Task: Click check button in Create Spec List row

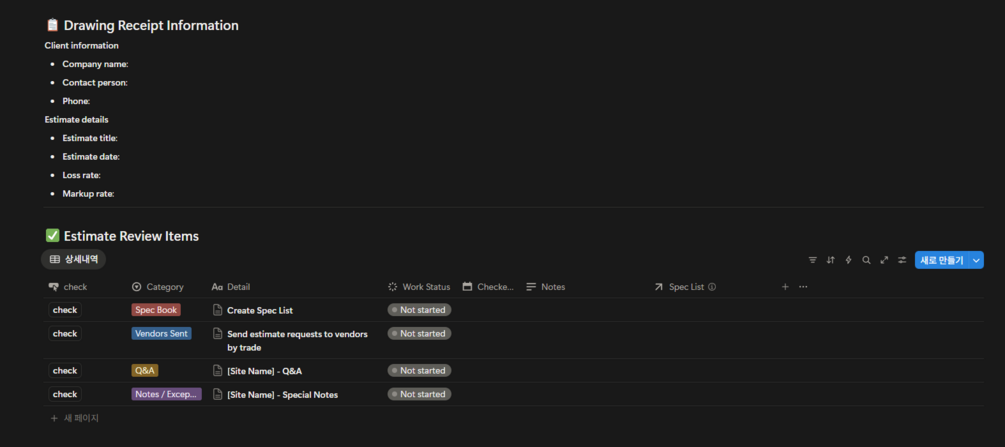Action: (65, 310)
